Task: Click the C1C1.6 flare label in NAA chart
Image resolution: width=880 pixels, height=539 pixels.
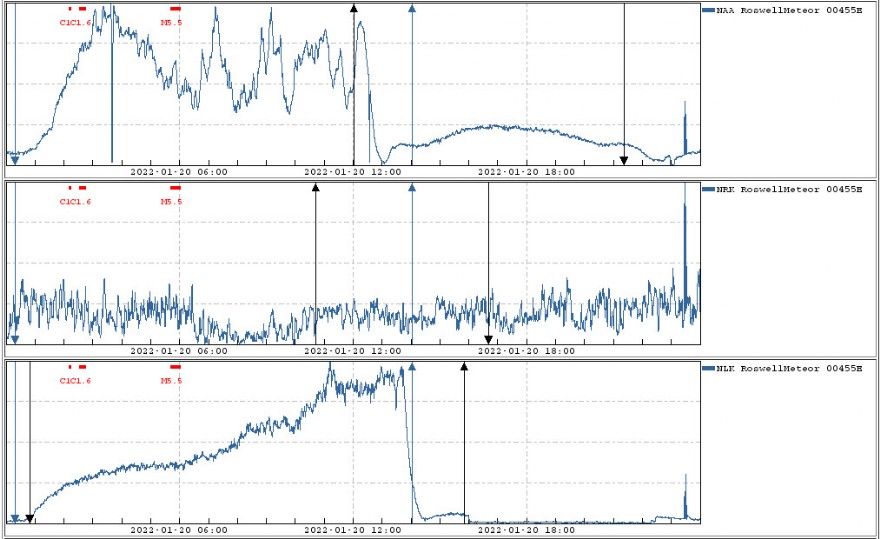Action: point(75,22)
